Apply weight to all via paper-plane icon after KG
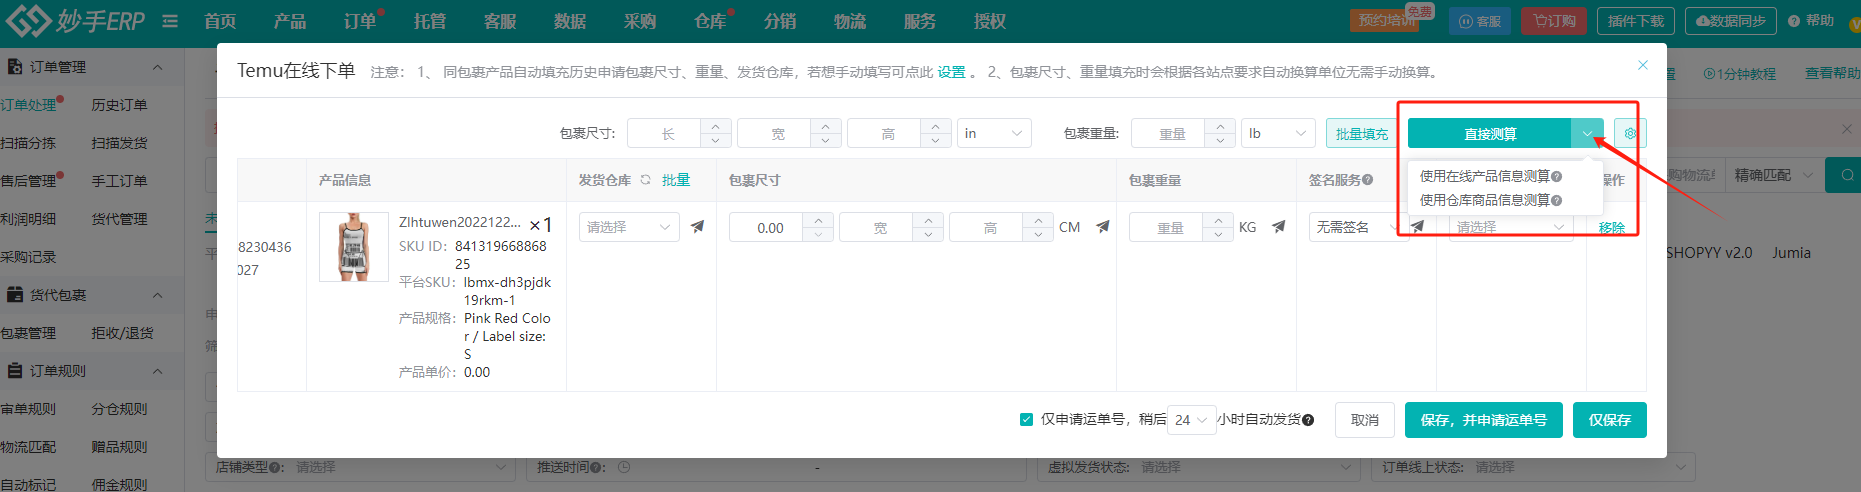 click(x=1278, y=227)
